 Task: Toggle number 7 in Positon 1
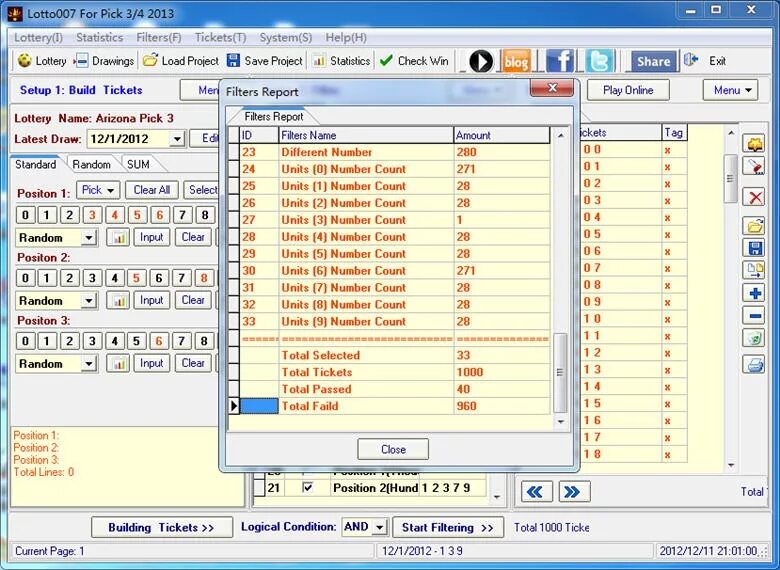pyautogui.click(x=182, y=215)
